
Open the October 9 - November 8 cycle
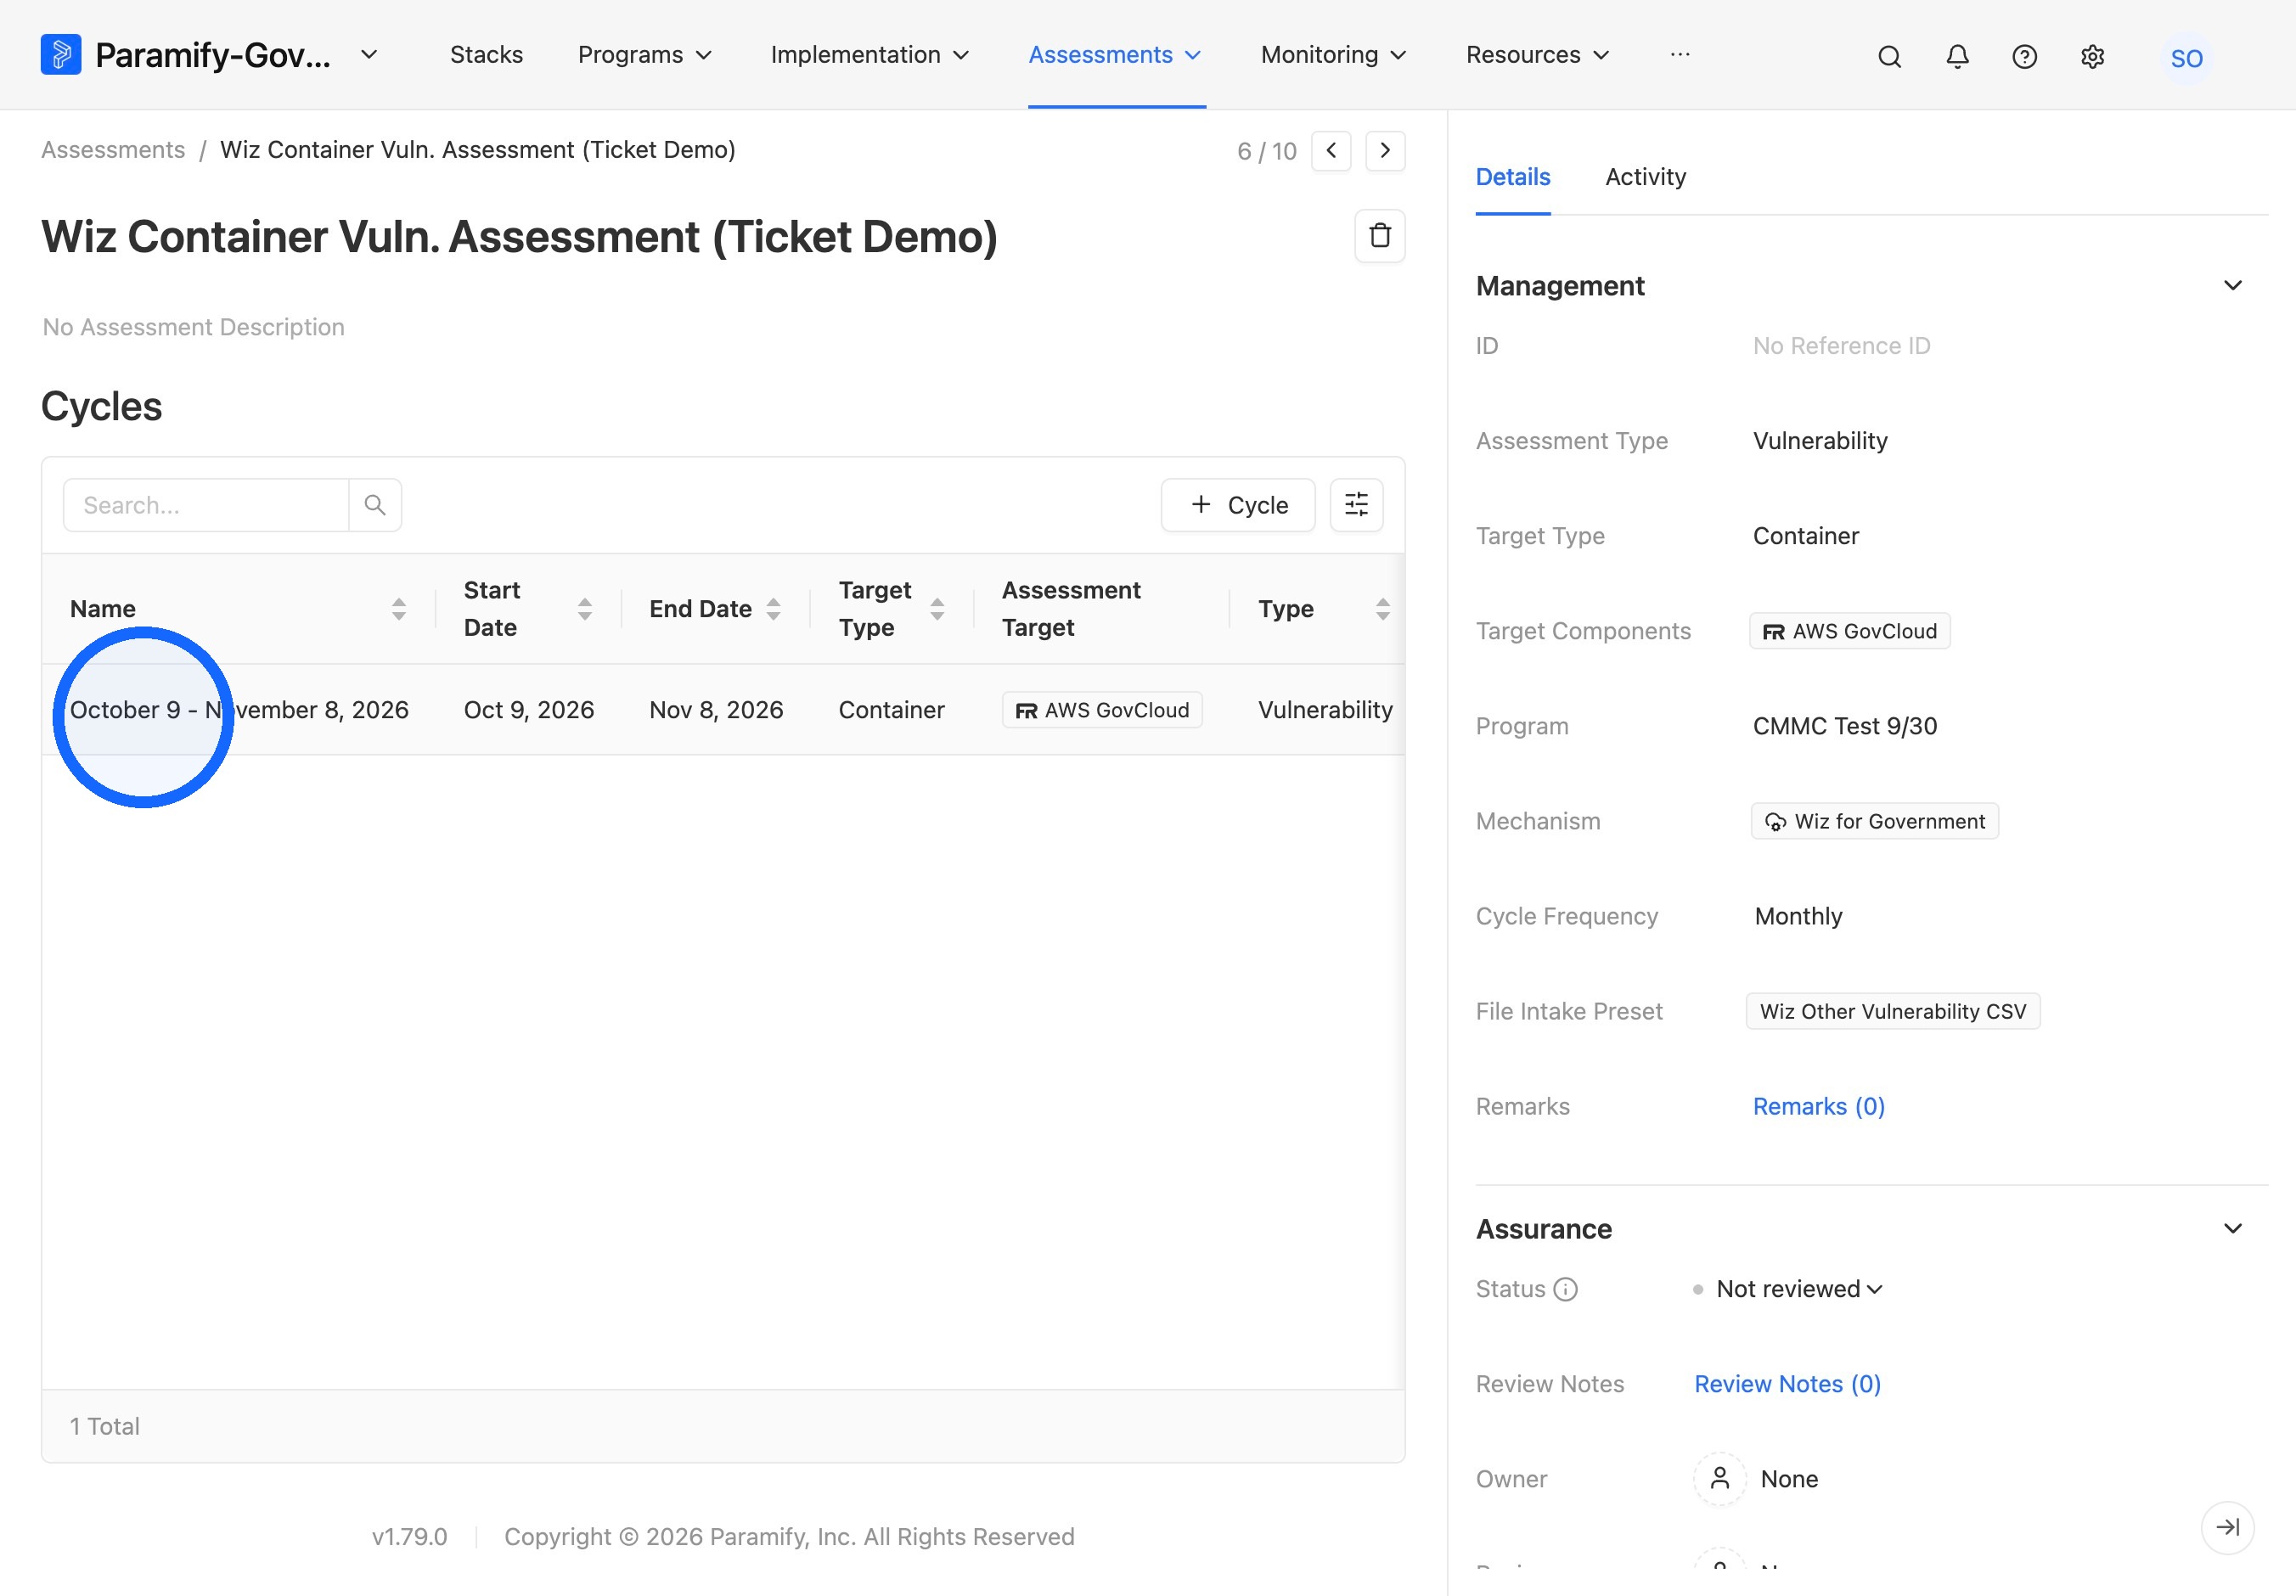click(x=239, y=710)
